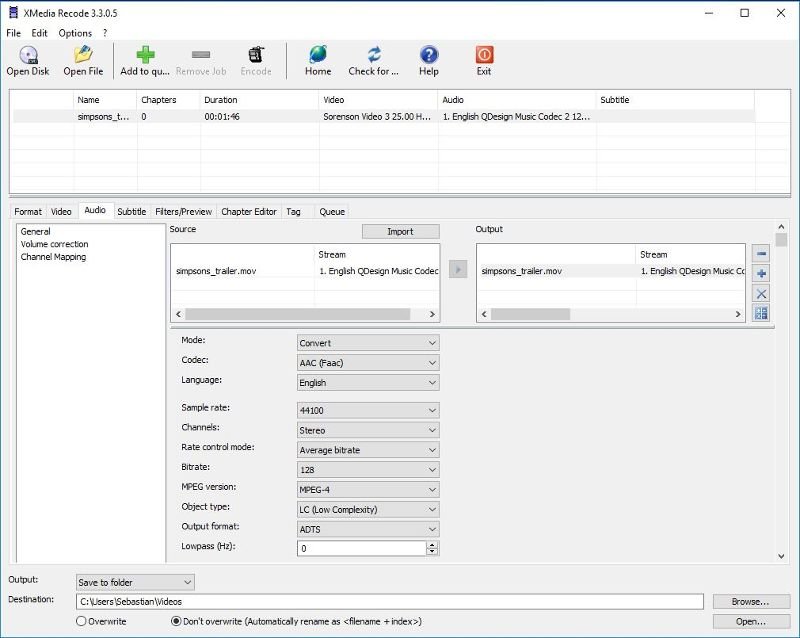
Task: Click the Remove Job toolbar icon
Action: [201, 60]
